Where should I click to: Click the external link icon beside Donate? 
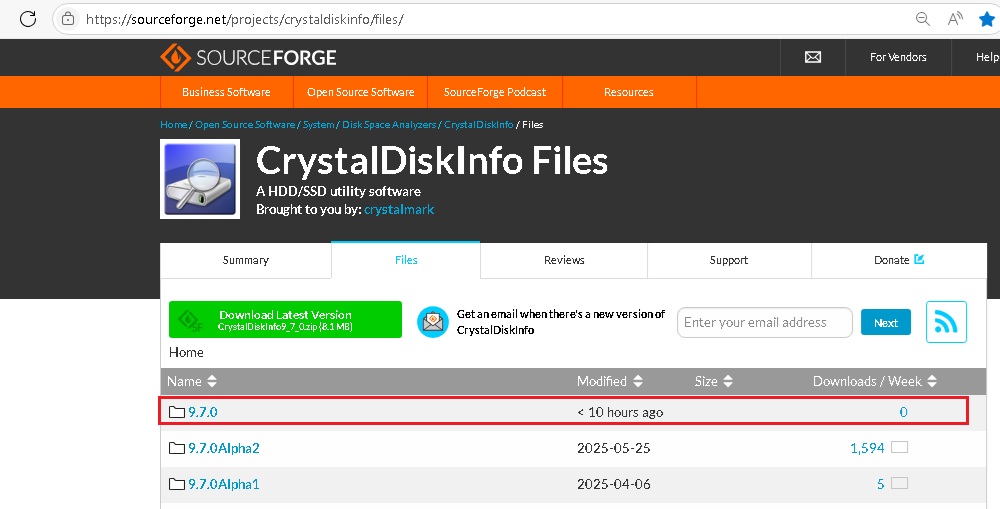point(919,259)
